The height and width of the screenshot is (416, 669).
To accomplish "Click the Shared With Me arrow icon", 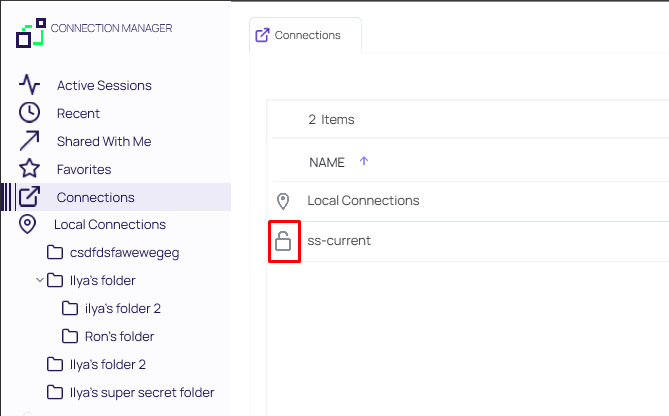I will click(x=29, y=141).
